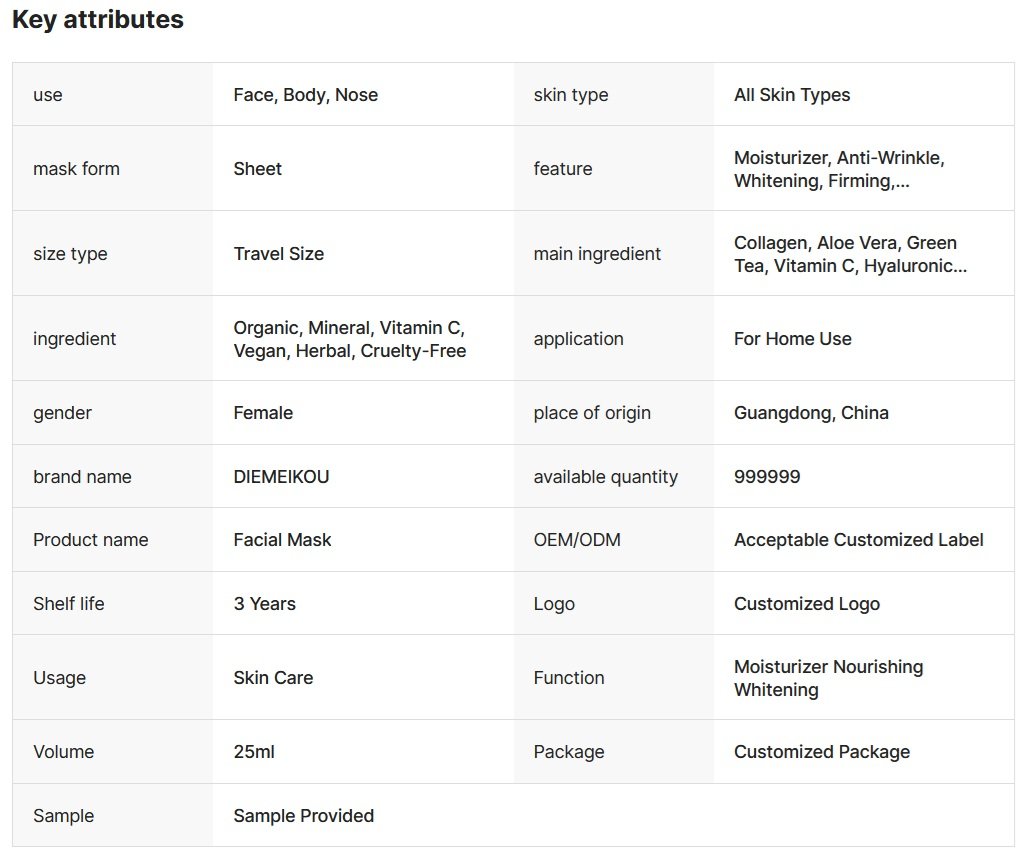Click the Sample Provided value

click(303, 816)
